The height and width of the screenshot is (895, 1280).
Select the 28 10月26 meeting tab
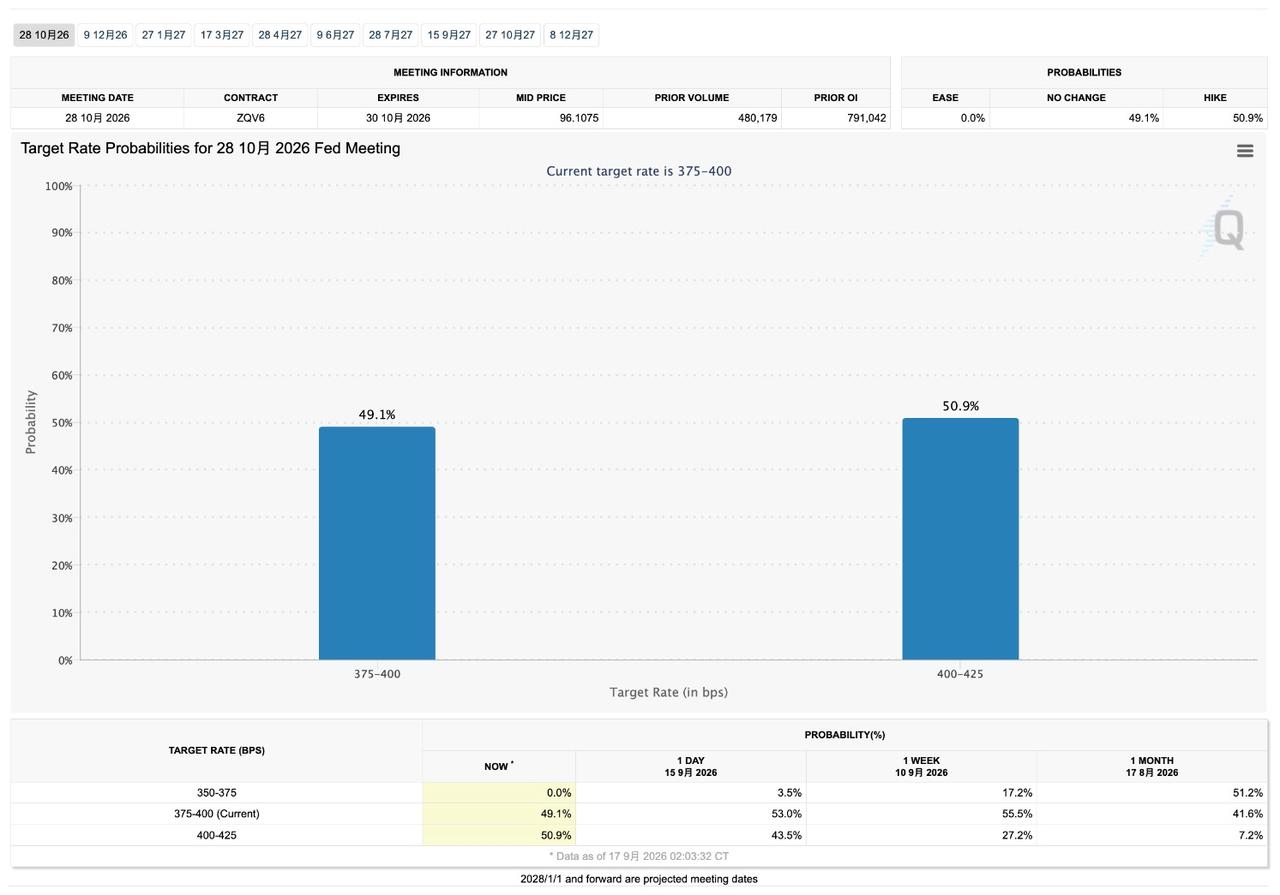click(44, 35)
